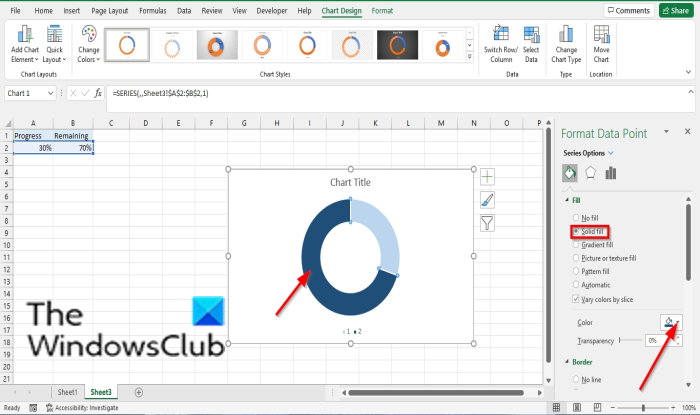Screen dimensions: 700x415
Task: Click the Chart Styles paintbrush button
Action: 487,200
